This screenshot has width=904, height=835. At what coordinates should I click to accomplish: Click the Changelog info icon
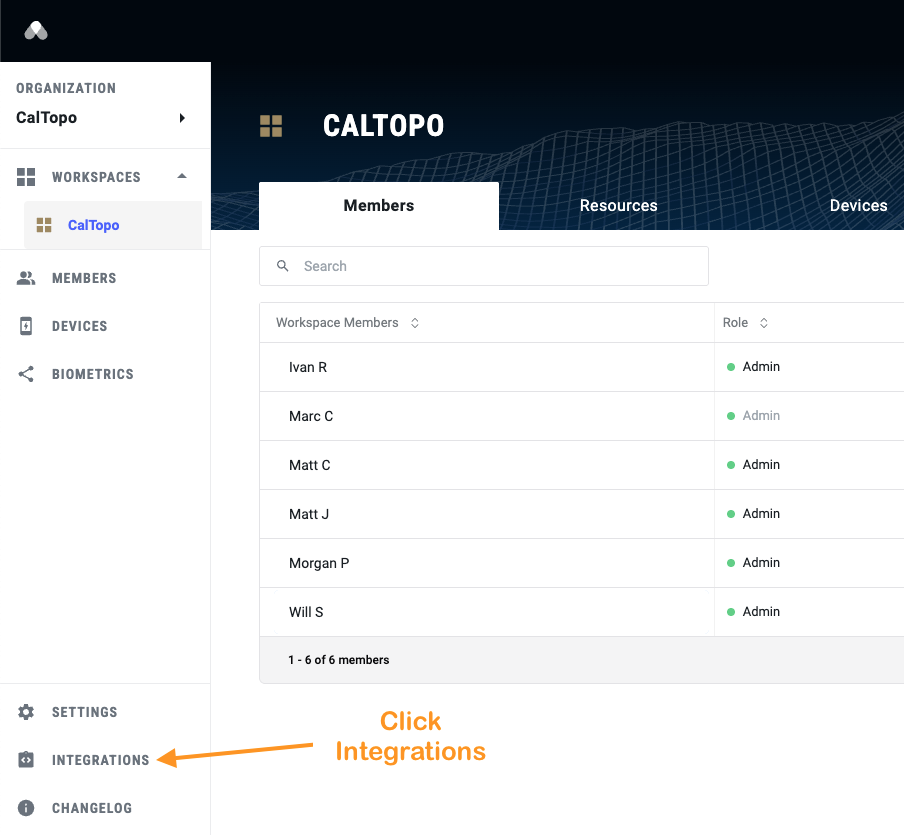pos(27,808)
